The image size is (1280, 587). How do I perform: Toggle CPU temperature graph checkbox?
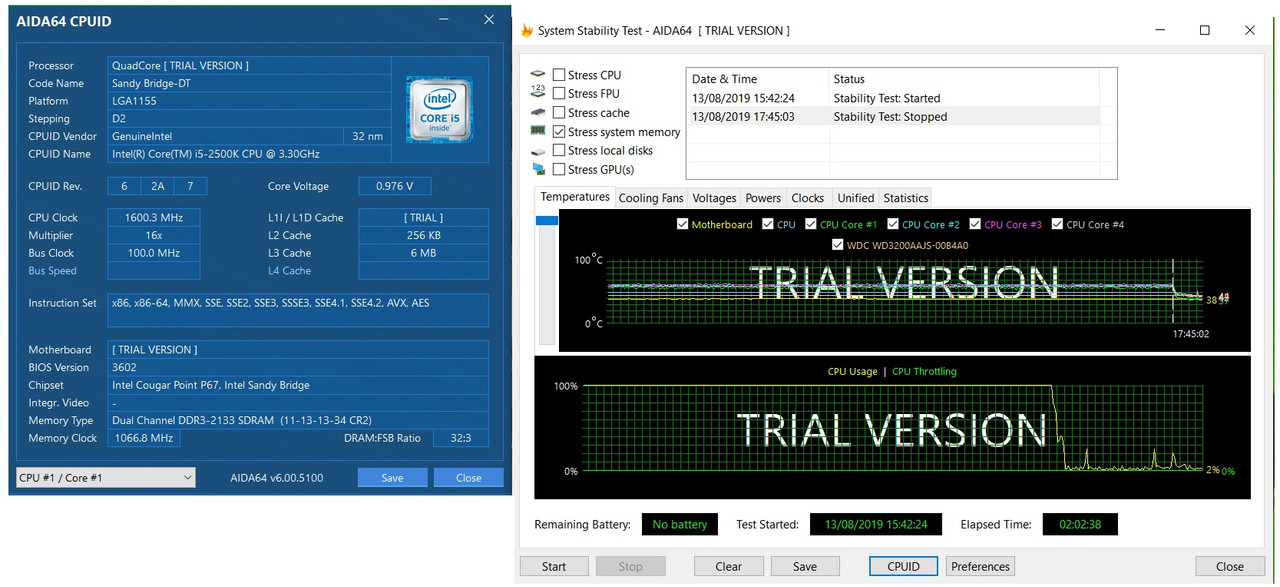point(768,224)
